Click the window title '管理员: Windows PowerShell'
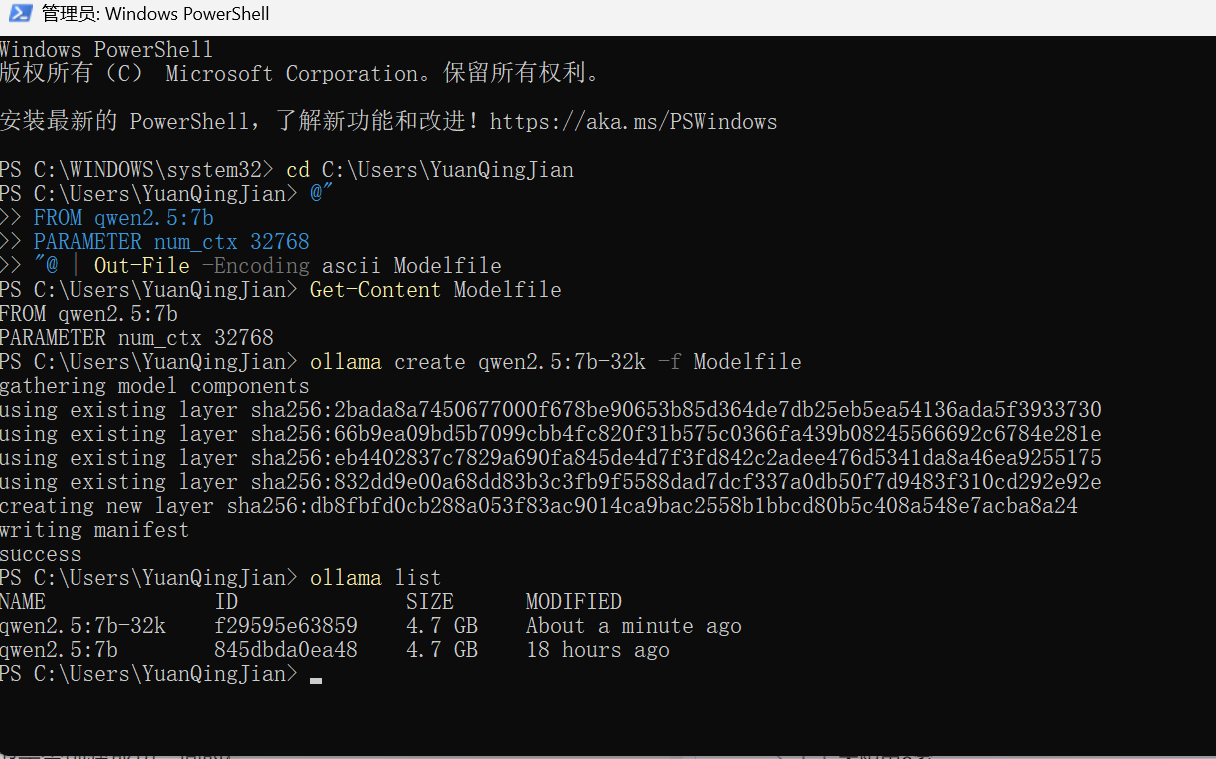 pos(155,14)
